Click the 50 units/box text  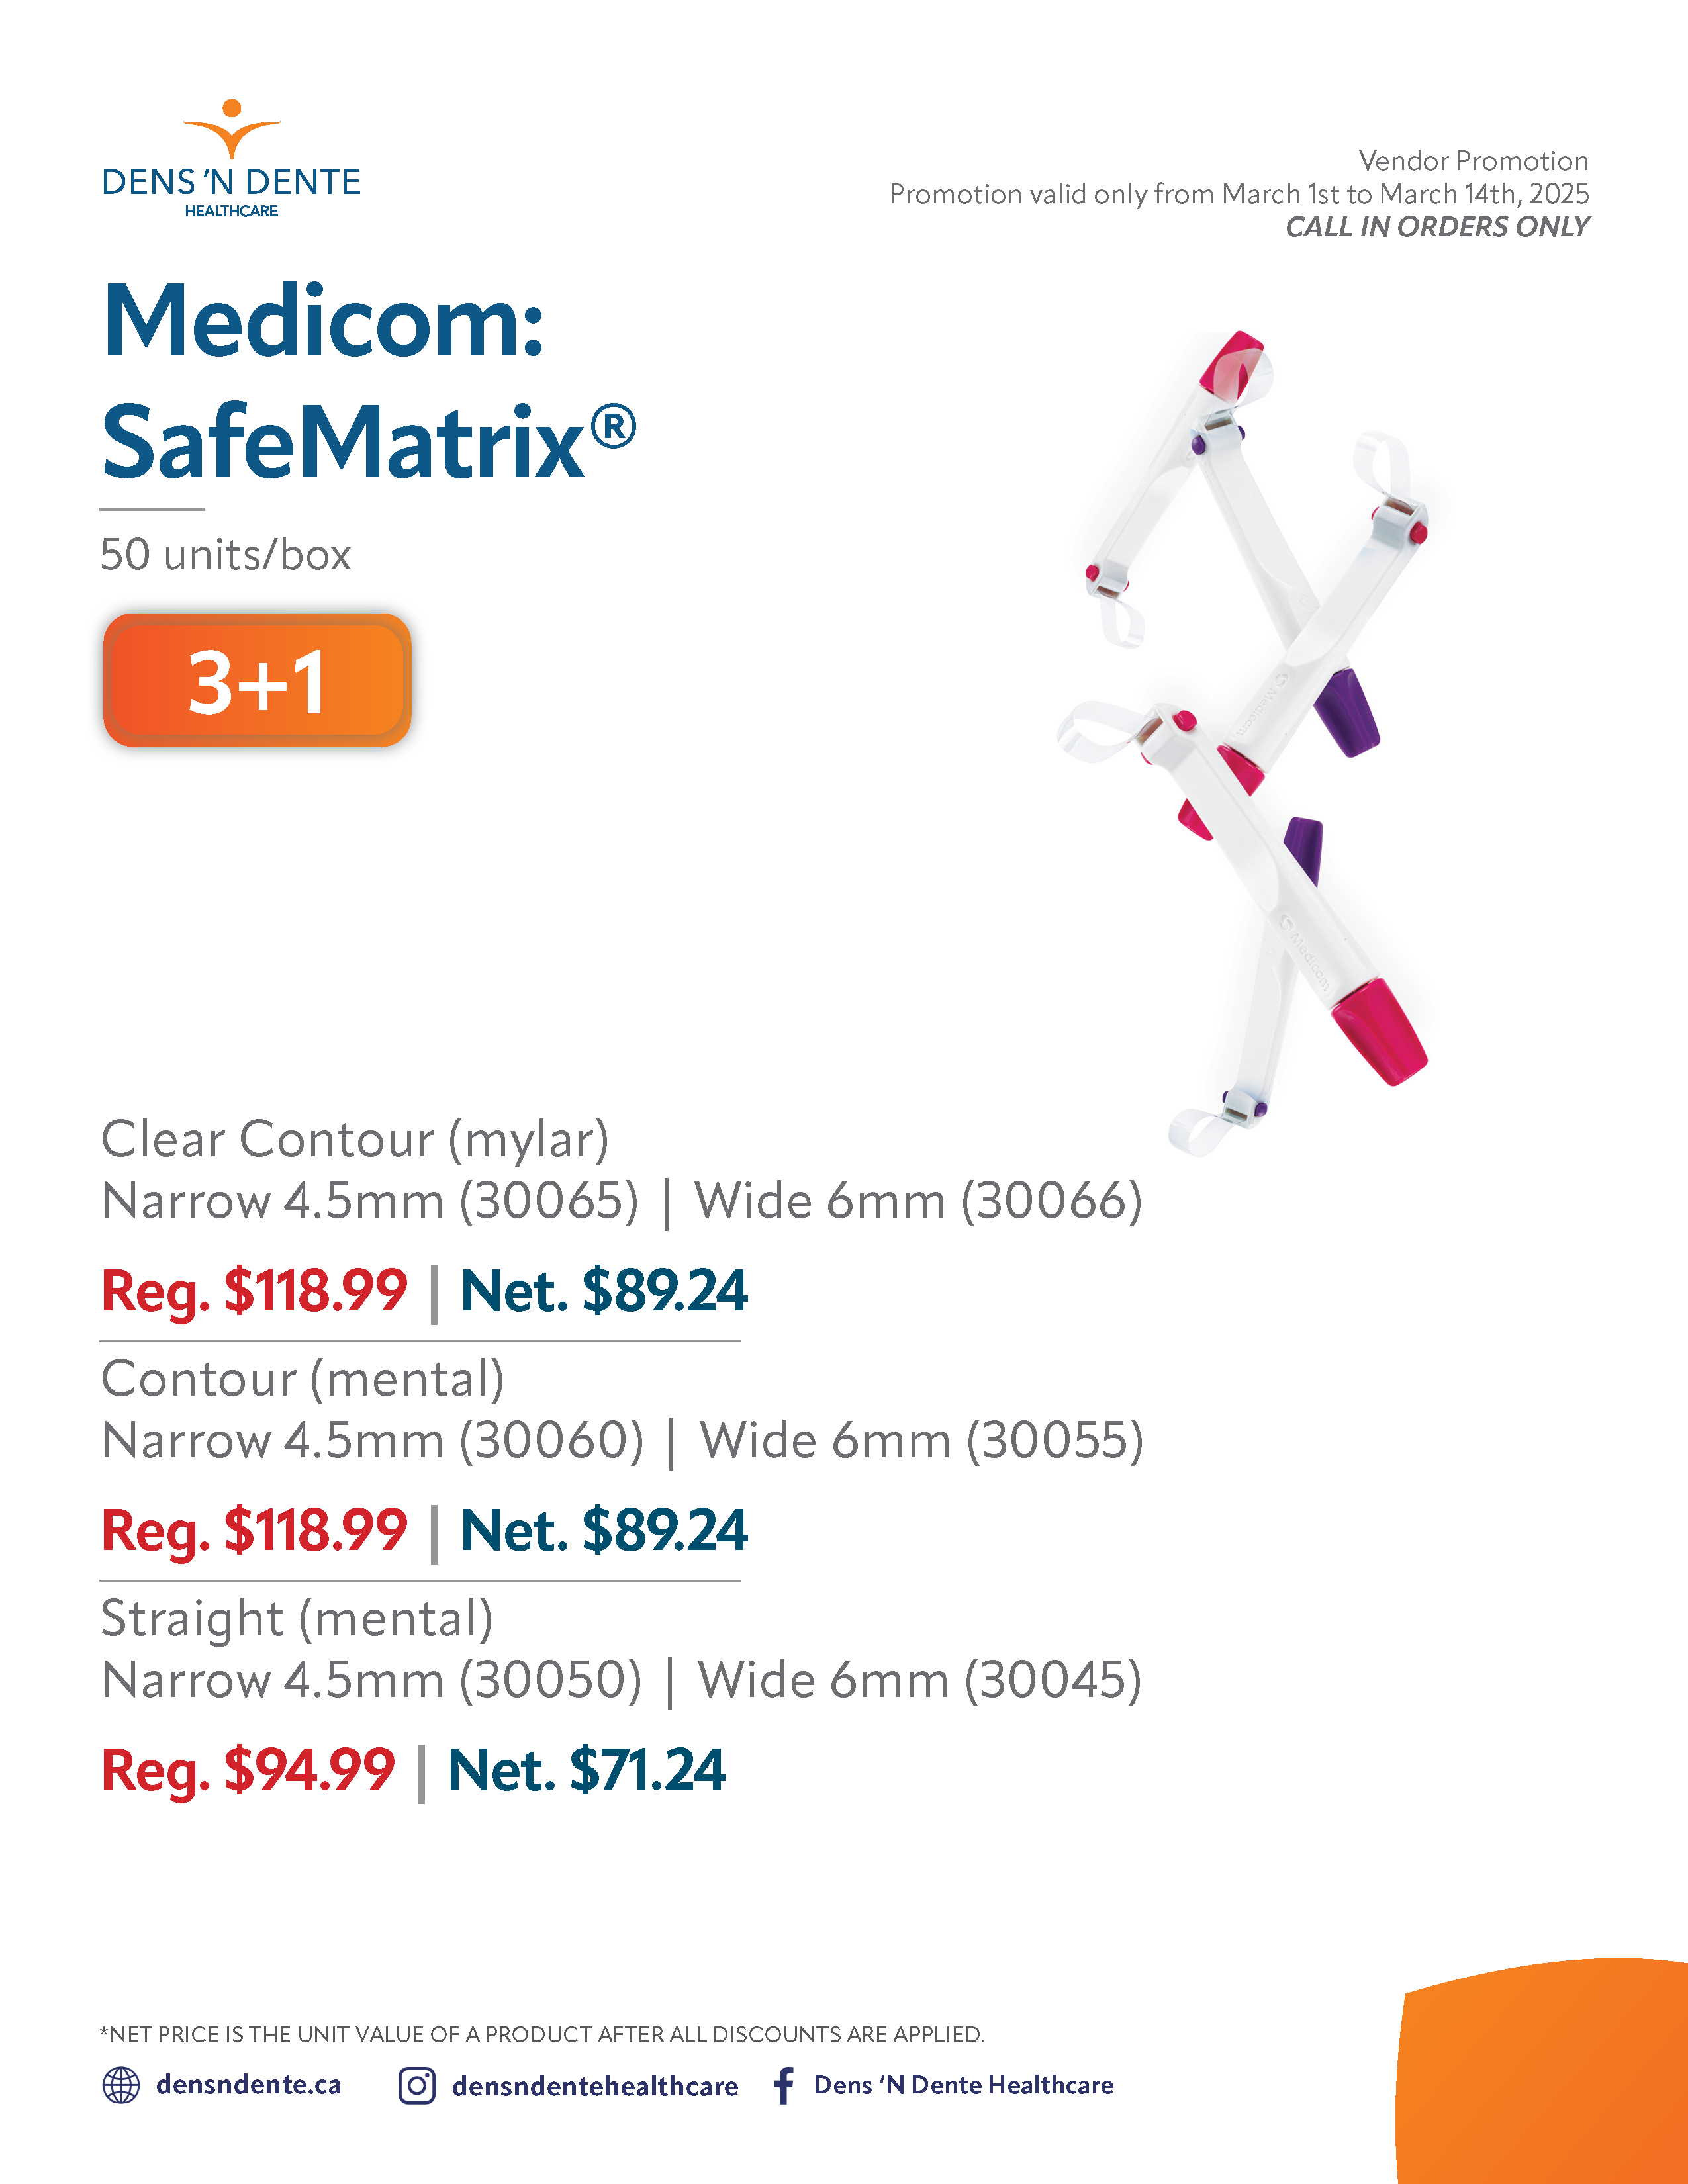[x=226, y=554]
